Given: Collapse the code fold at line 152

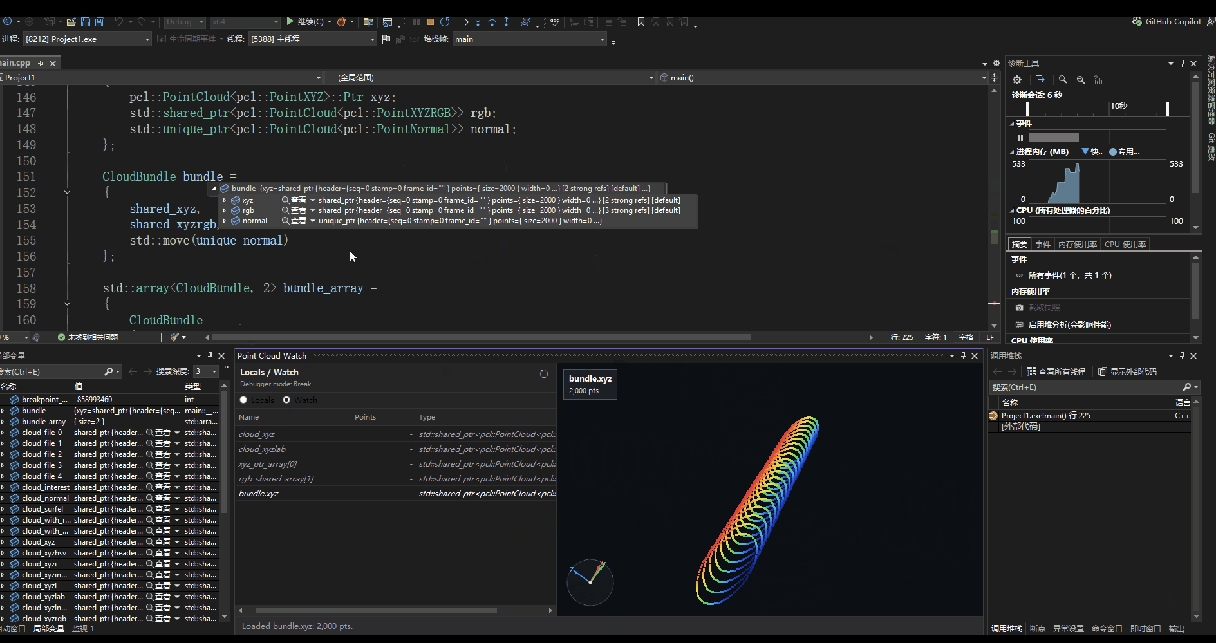Looking at the screenshot, I should [x=67, y=192].
